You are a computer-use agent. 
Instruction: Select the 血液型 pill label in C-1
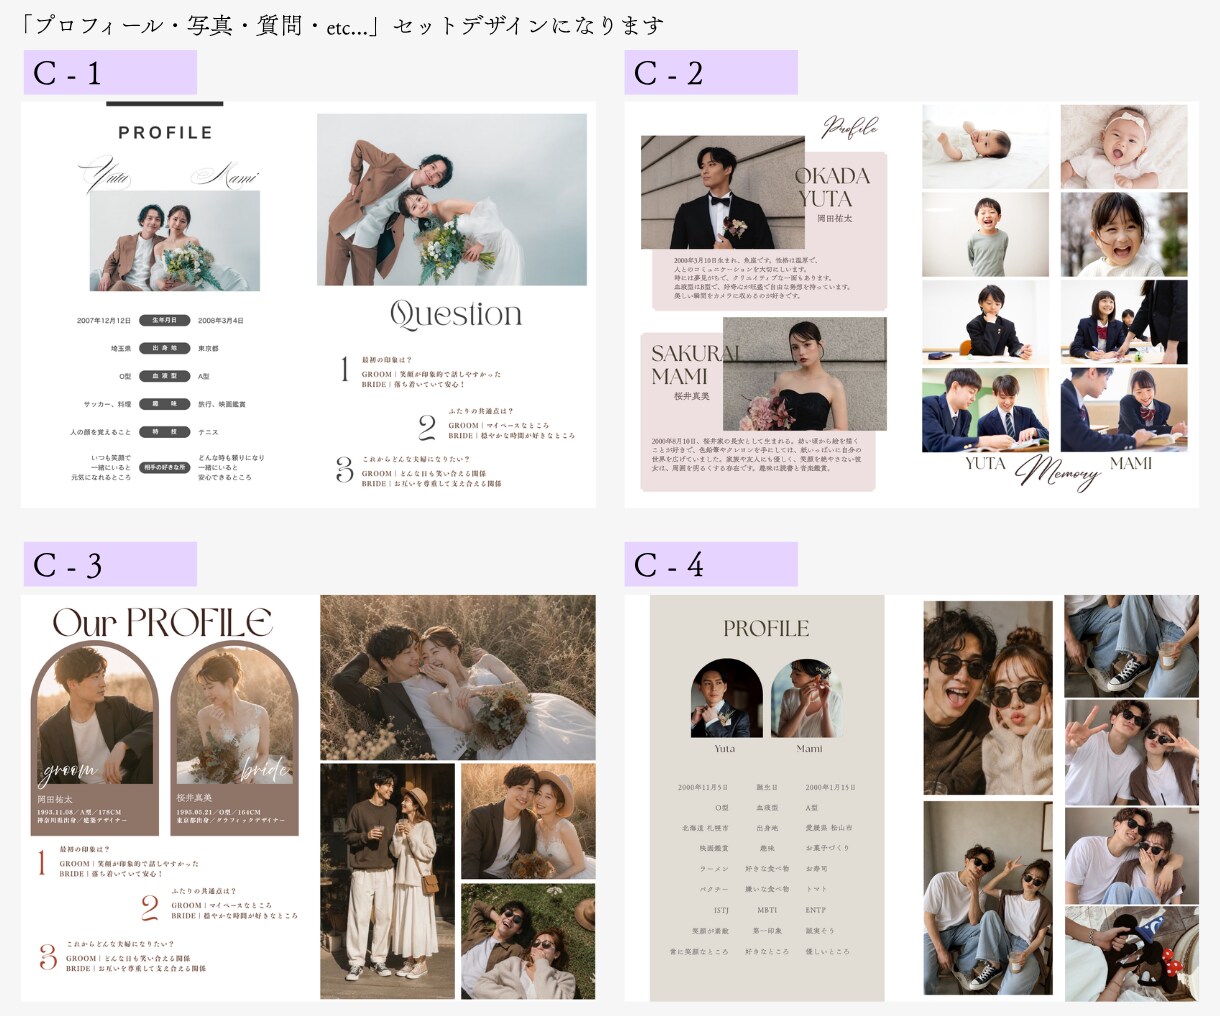click(x=164, y=376)
